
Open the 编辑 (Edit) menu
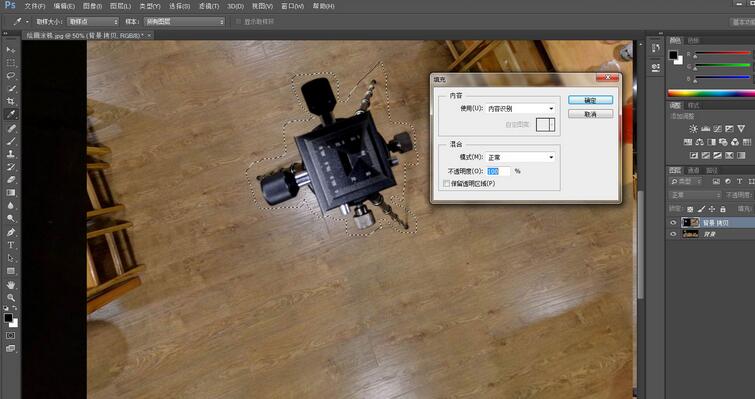click(x=64, y=6)
